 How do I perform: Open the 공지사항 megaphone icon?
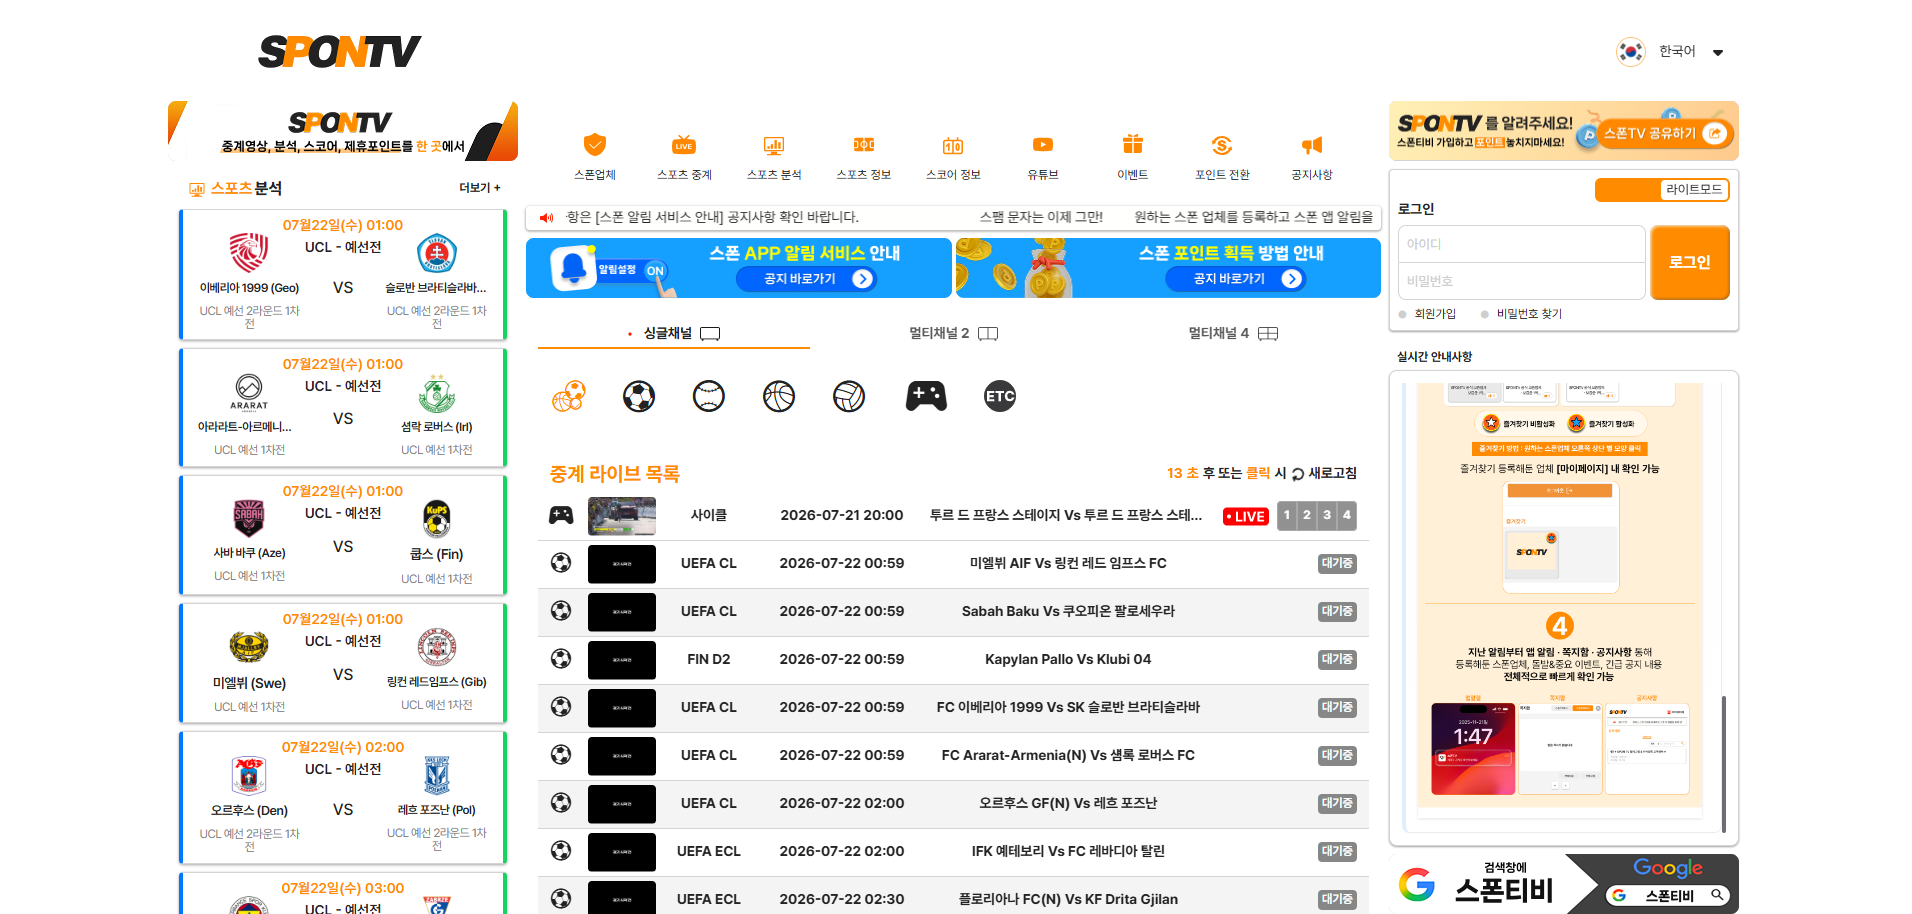1312,145
